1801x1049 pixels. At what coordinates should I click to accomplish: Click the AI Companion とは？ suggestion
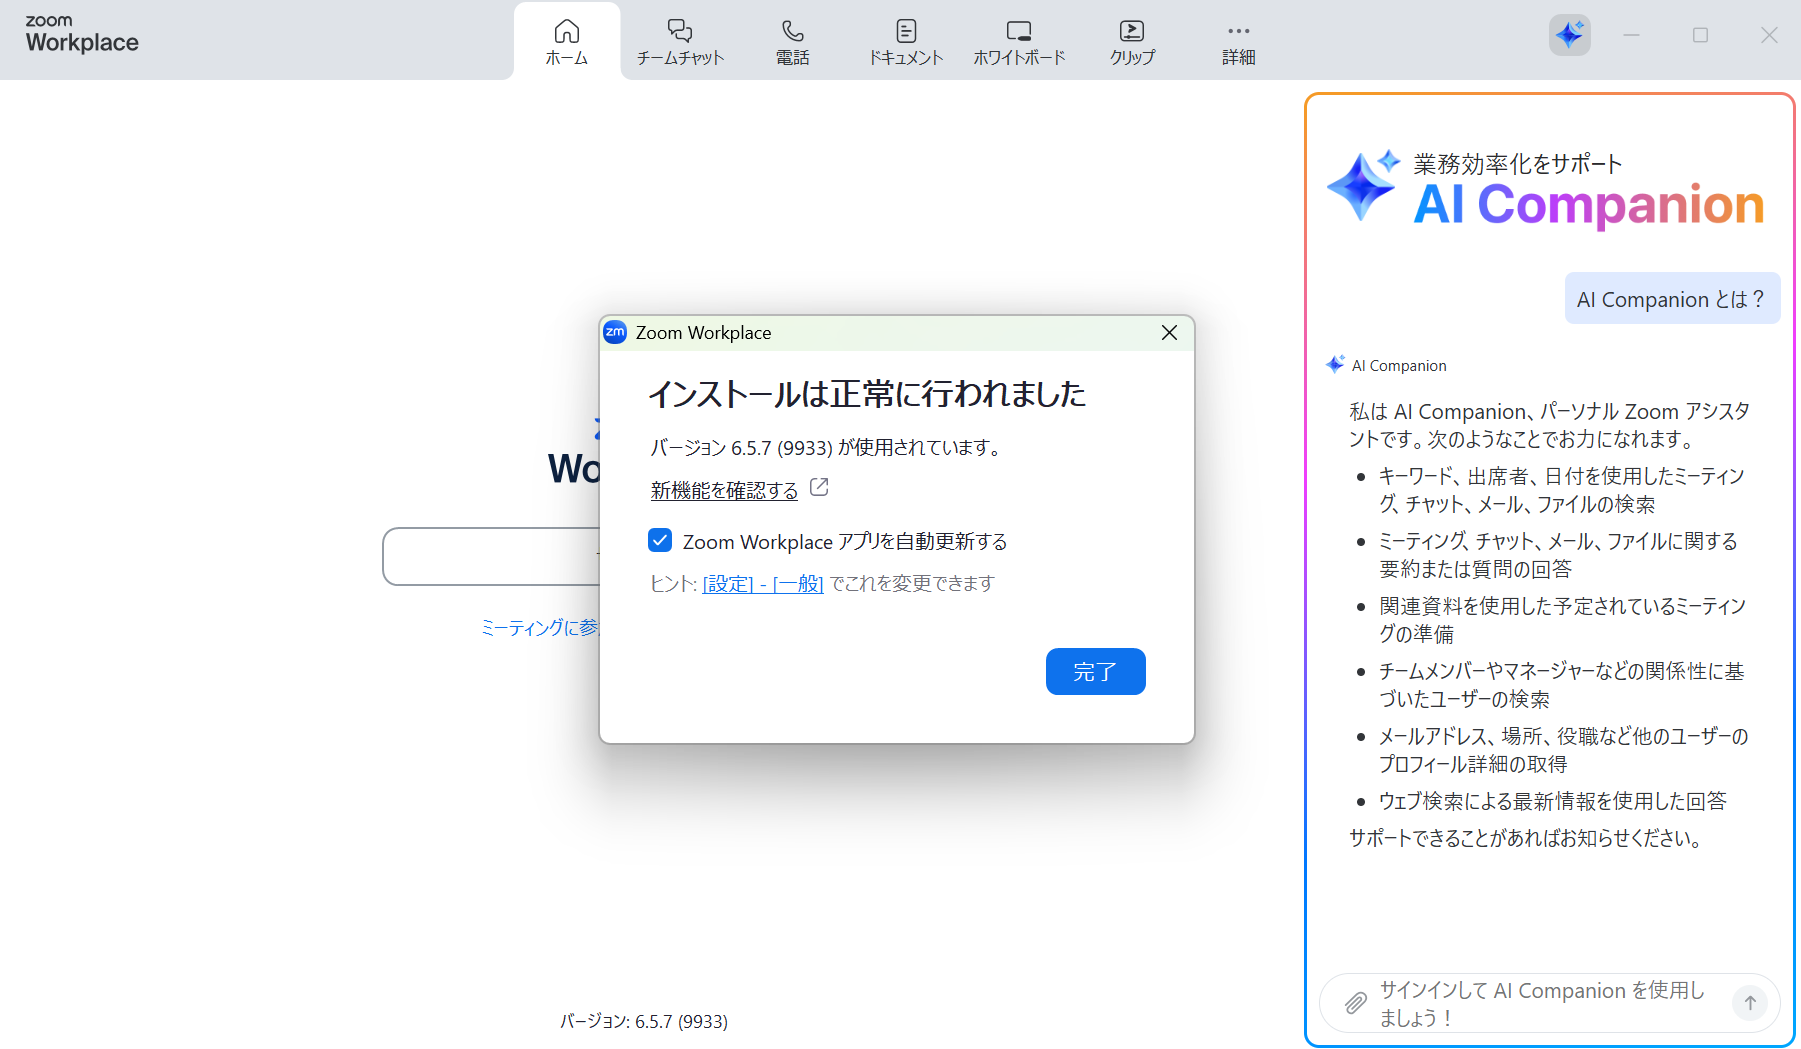(1672, 299)
